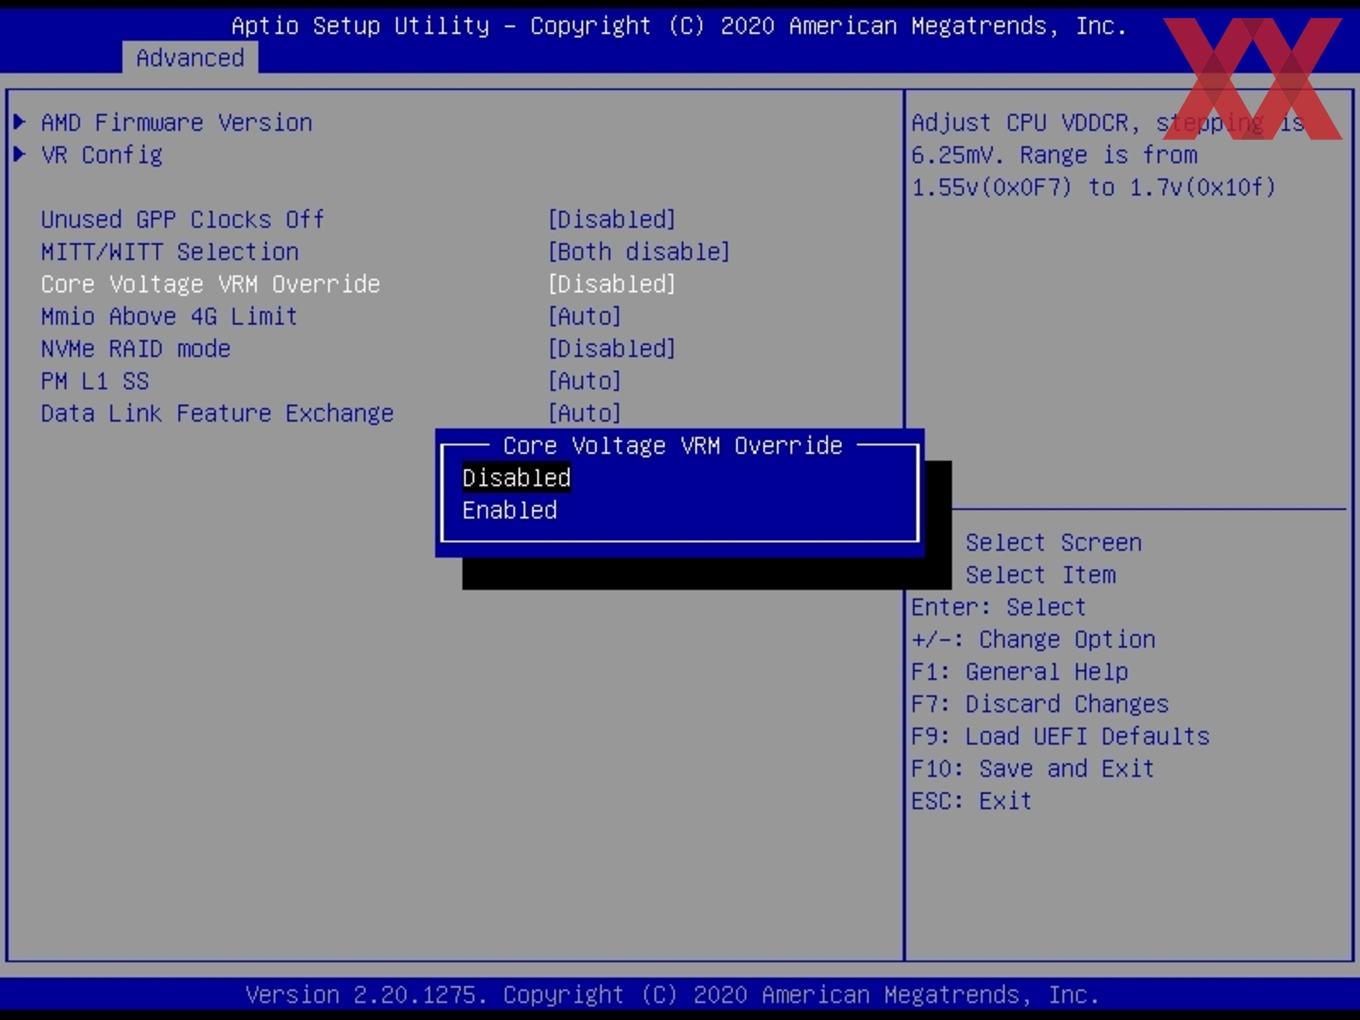Select Disabled in the popup list
Viewport: 1360px width, 1020px height.
516,478
